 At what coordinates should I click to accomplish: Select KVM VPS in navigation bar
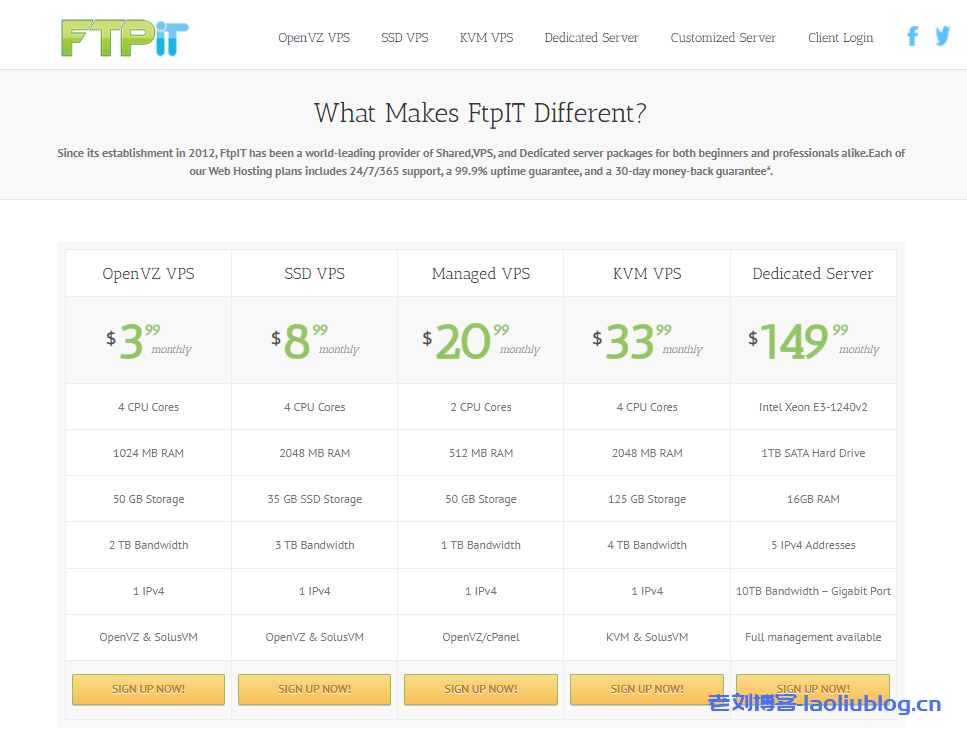tap(486, 38)
